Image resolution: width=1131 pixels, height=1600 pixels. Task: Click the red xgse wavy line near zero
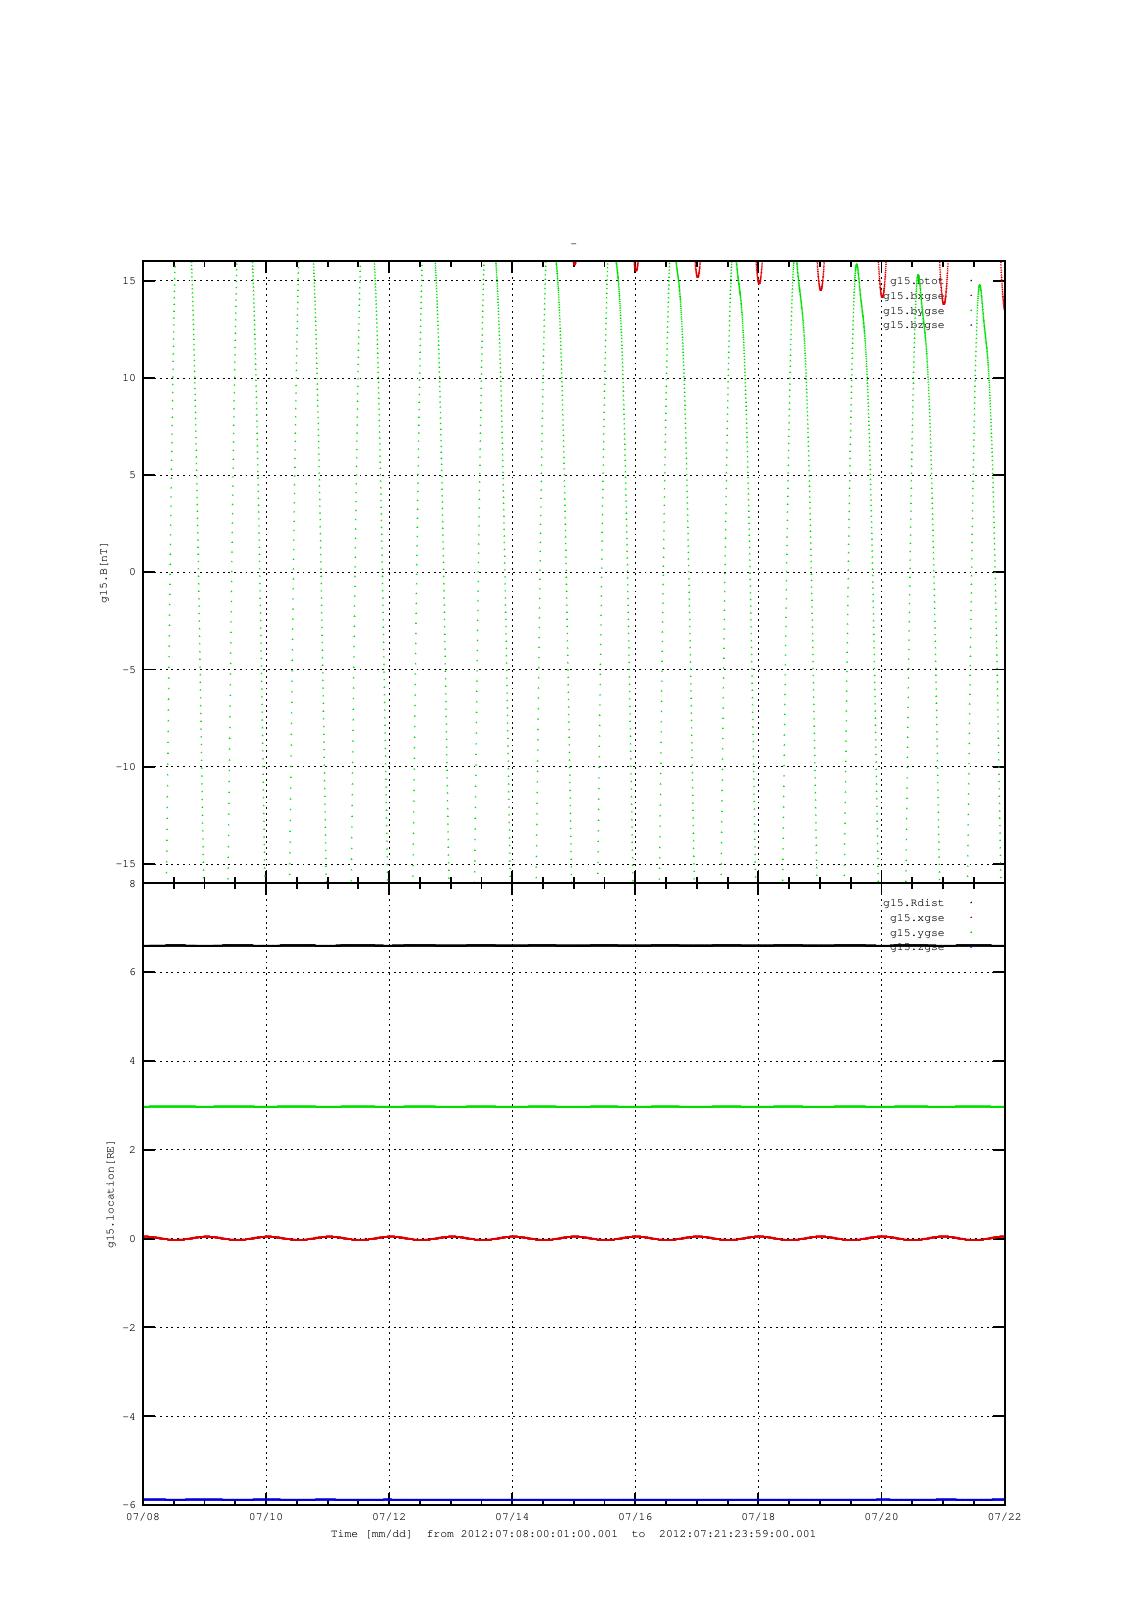pos(573,1238)
